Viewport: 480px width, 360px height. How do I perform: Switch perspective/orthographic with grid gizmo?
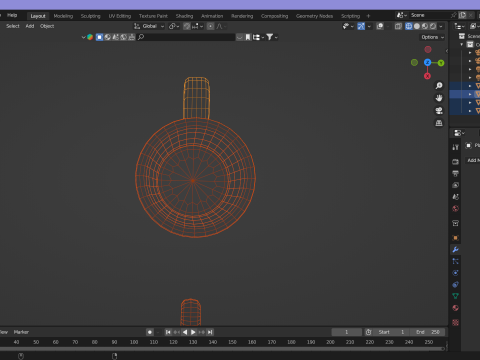click(439, 123)
